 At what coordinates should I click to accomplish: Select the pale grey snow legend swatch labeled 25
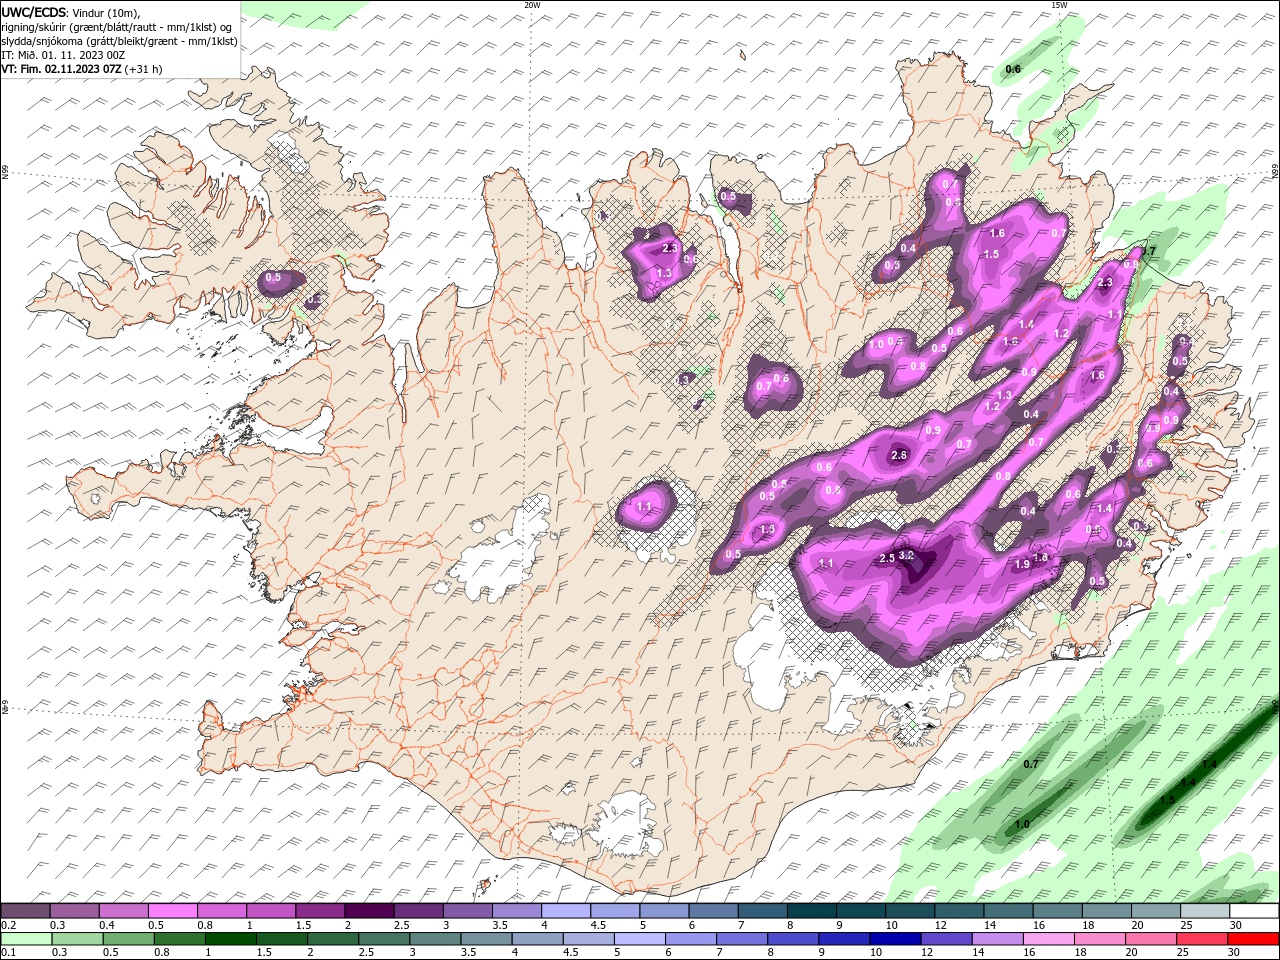1205,911
